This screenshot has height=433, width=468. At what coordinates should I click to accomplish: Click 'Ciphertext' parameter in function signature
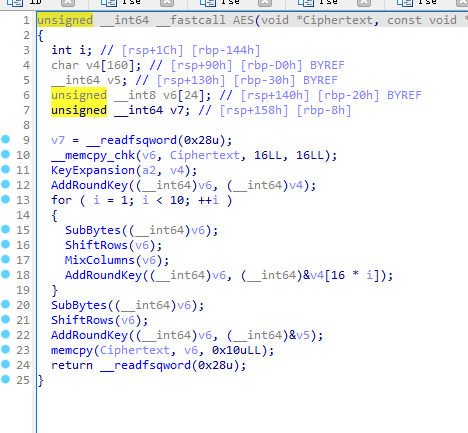[x=338, y=20]
